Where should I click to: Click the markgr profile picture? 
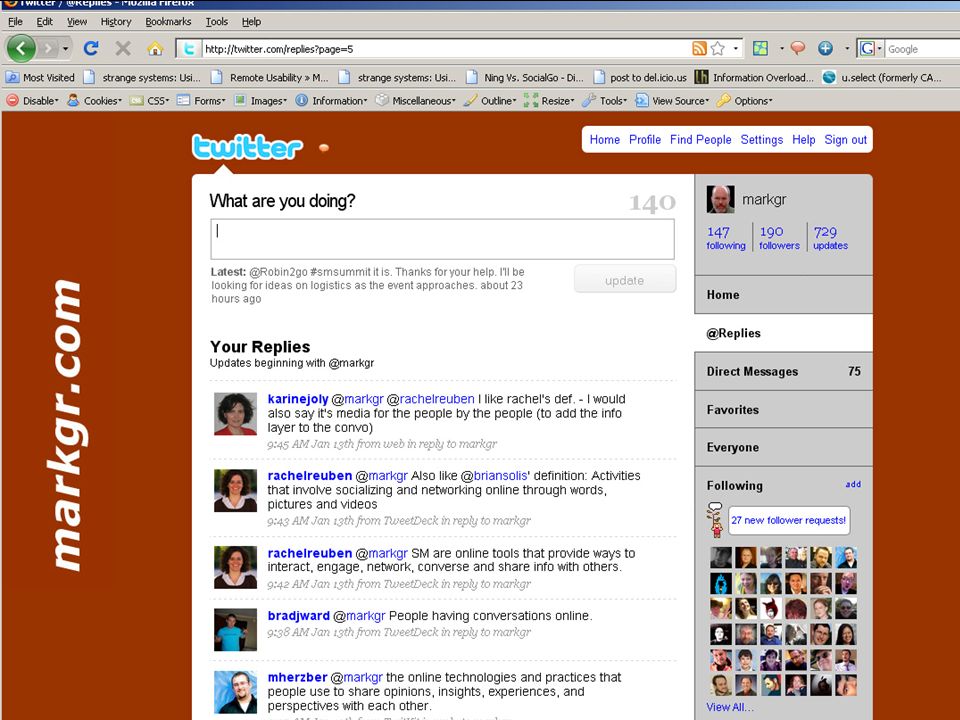[x=721, y=200]
